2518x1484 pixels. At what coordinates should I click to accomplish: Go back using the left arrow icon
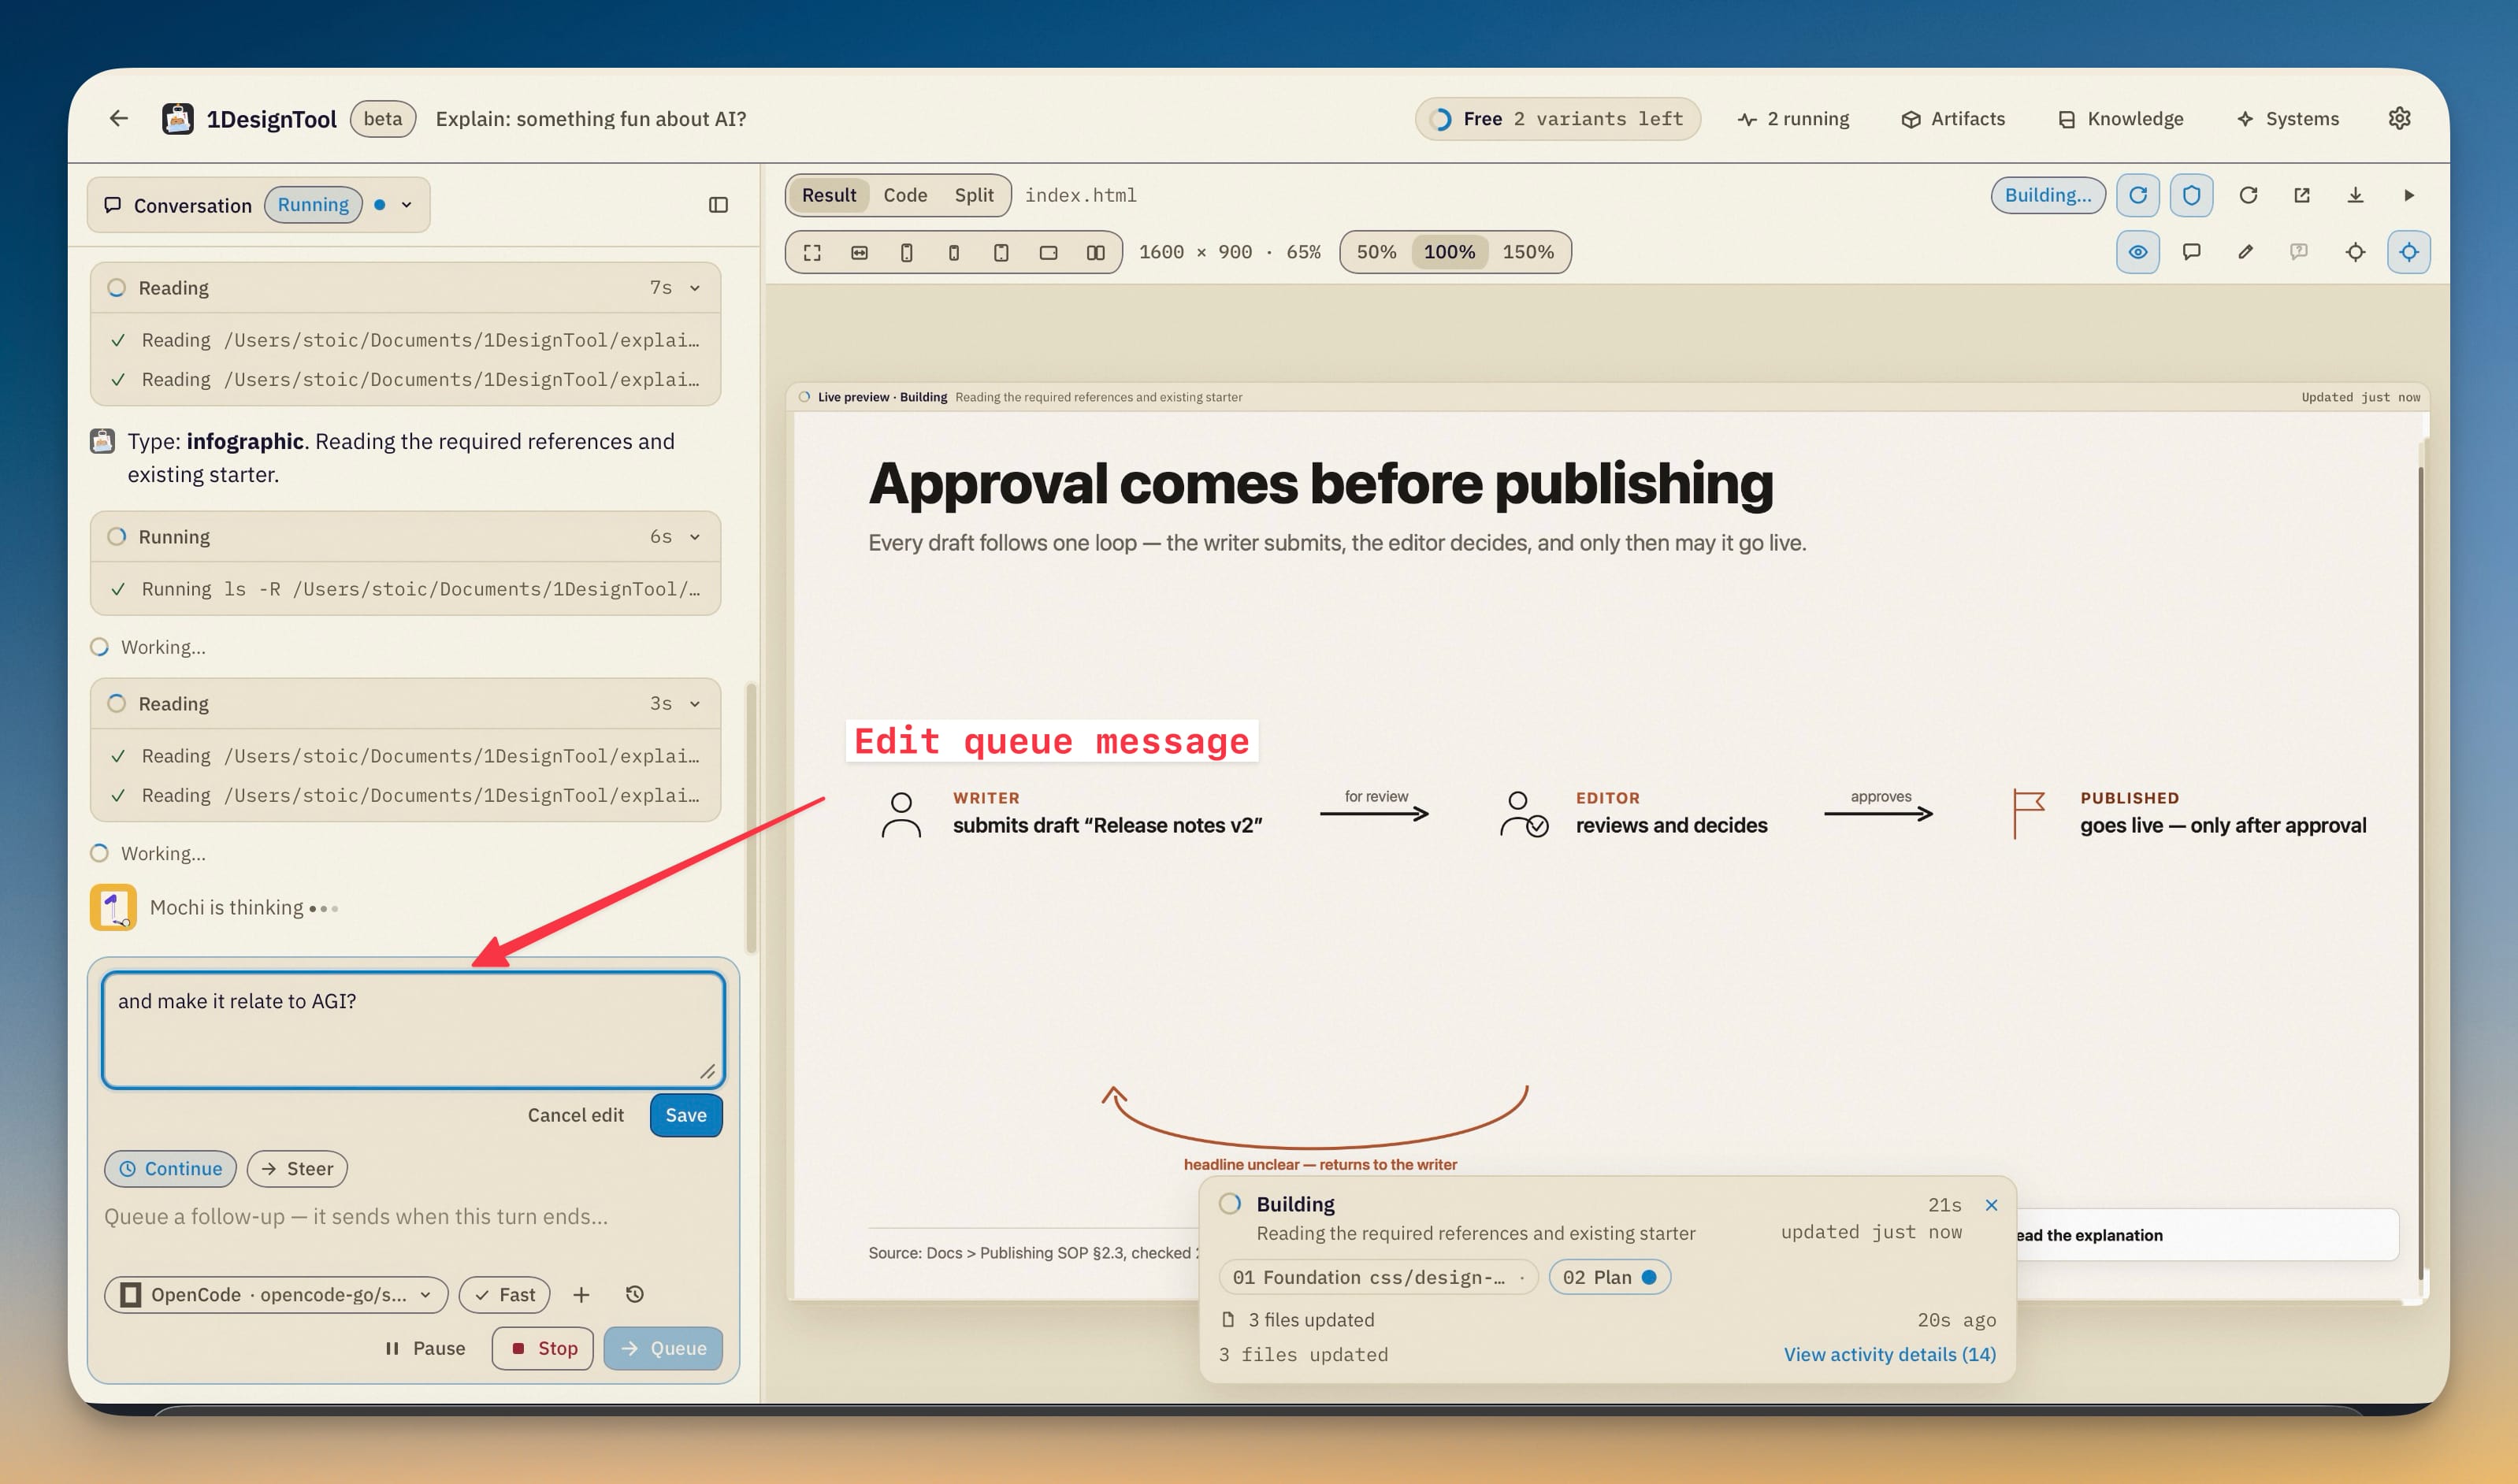click(x=119, y=118)
